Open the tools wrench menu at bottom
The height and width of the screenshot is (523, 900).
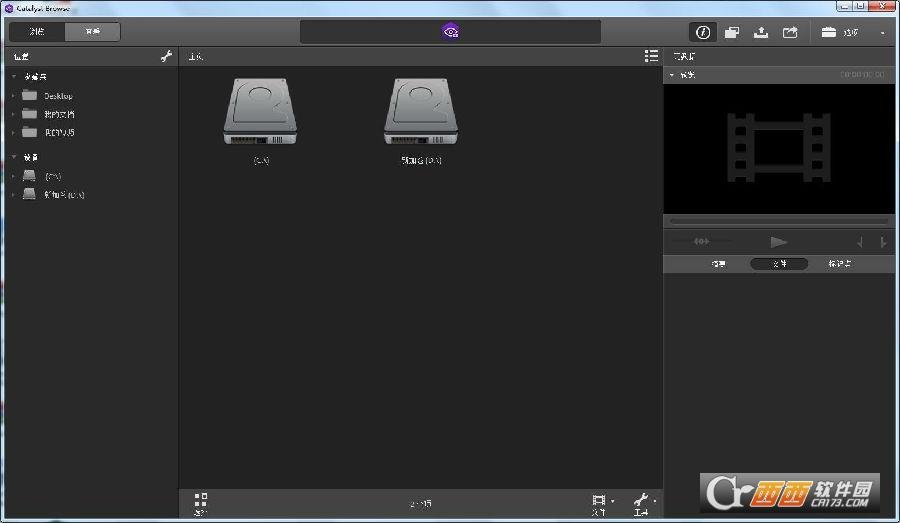point(643,502)
